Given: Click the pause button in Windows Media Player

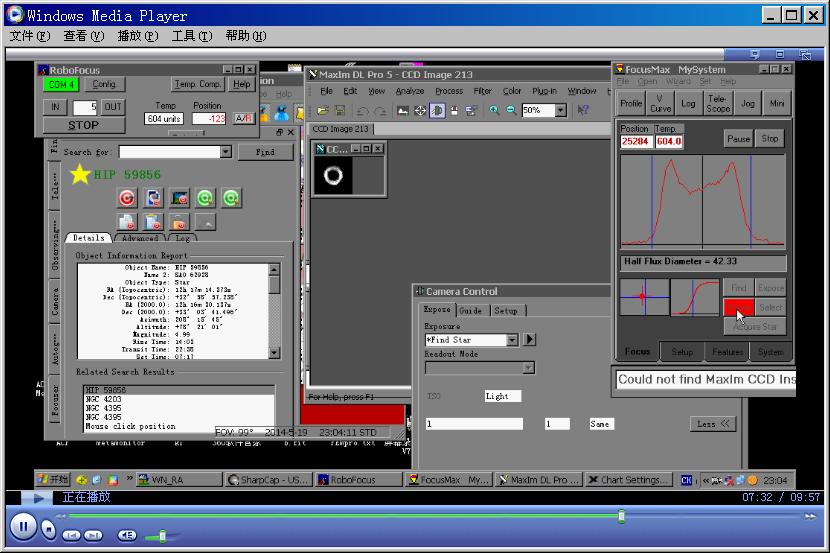Looking at the screenshot, I should (x=23, y=527).
